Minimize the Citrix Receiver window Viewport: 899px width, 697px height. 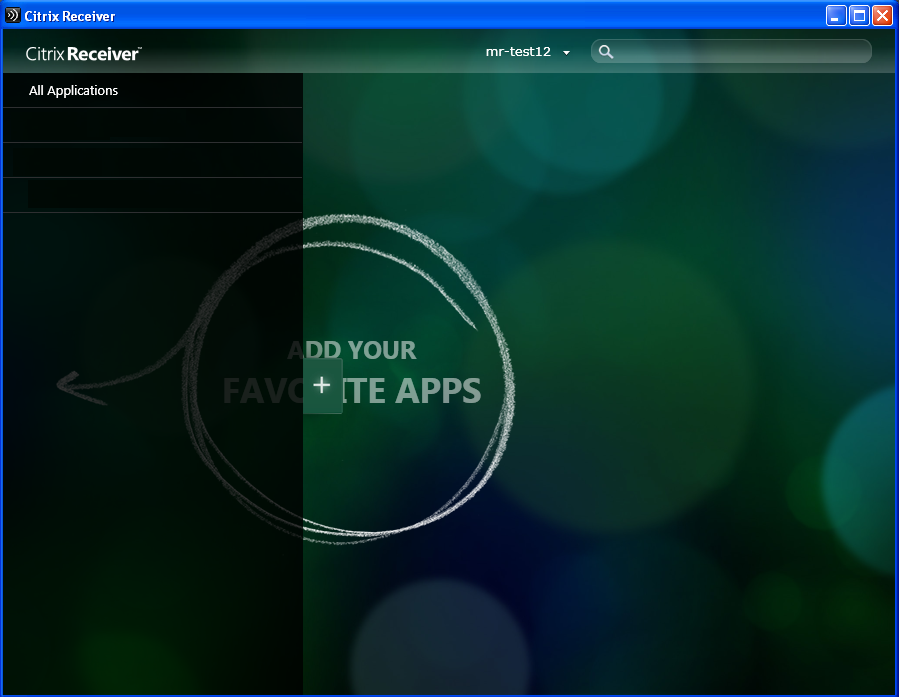[x=836, y=15]
